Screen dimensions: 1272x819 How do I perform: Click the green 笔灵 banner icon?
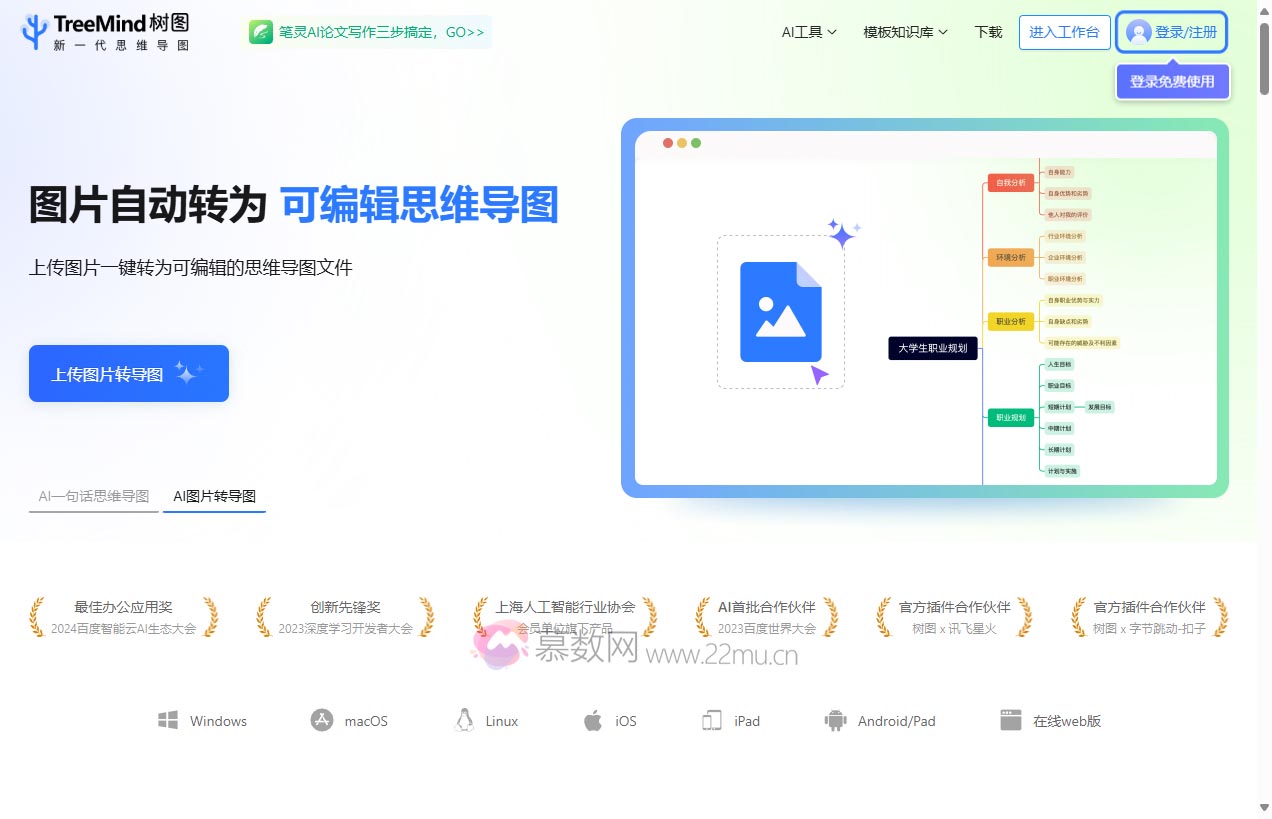click(261, 31)
